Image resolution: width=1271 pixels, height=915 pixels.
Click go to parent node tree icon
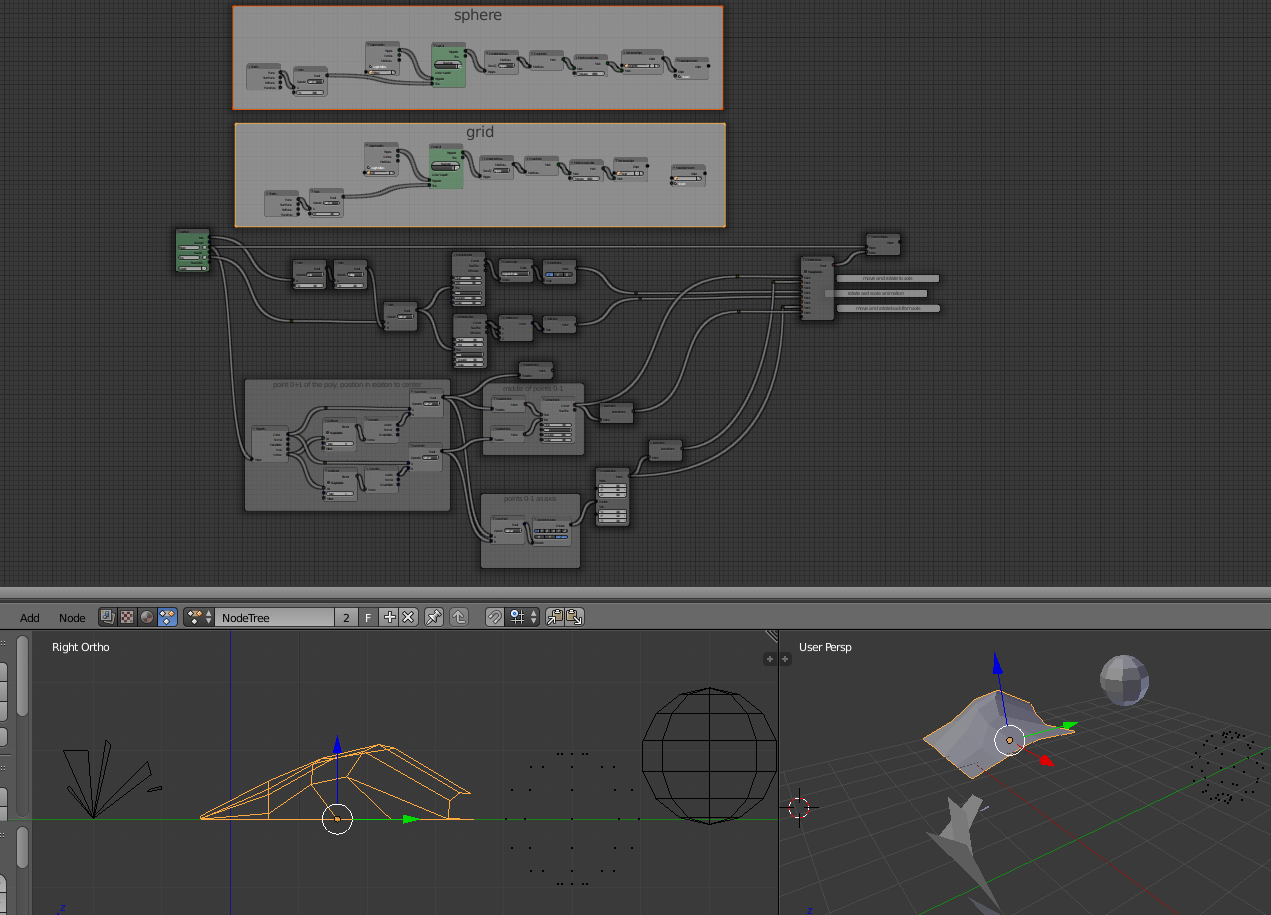click(459, 617)
